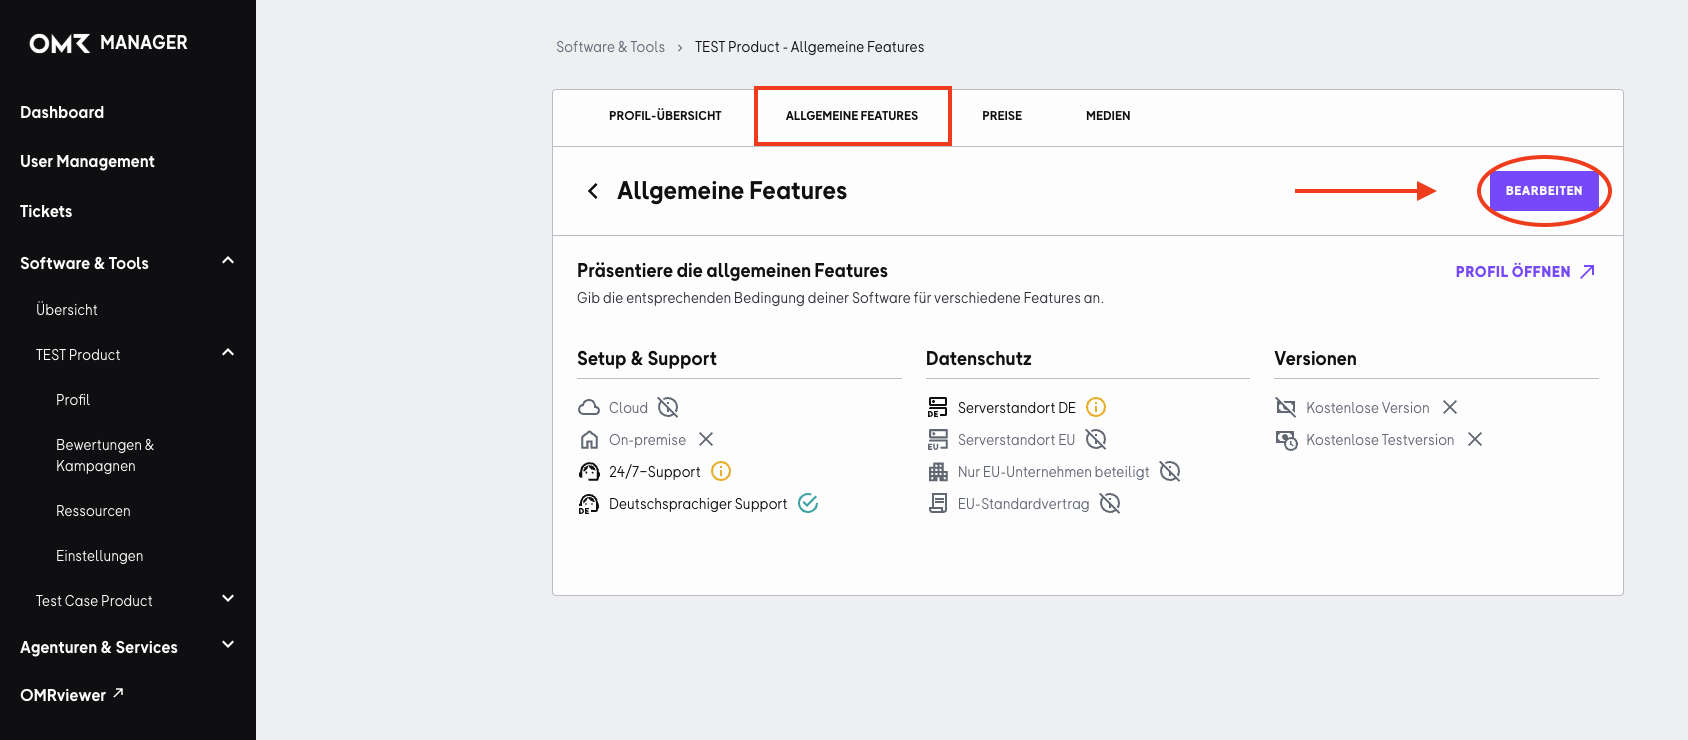Click the X icon beside Kostenlose Version
1688x740 pixels.
pos(1450,407)
